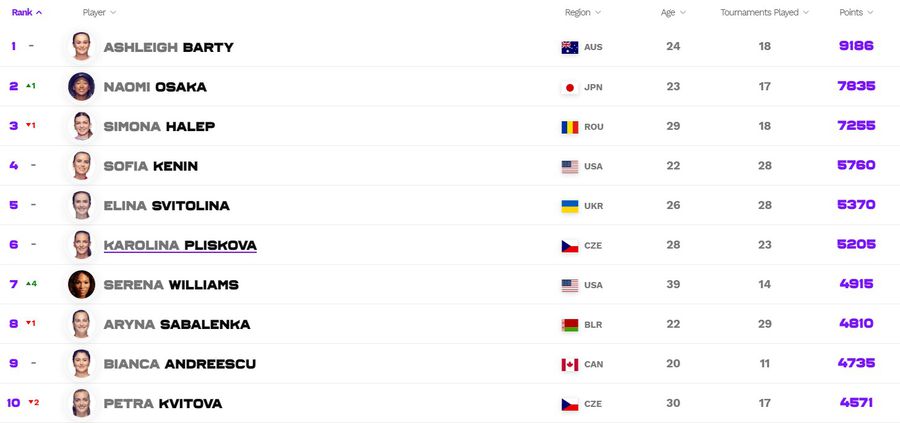Sort by Tournaments Played column

tap(765, 12)
